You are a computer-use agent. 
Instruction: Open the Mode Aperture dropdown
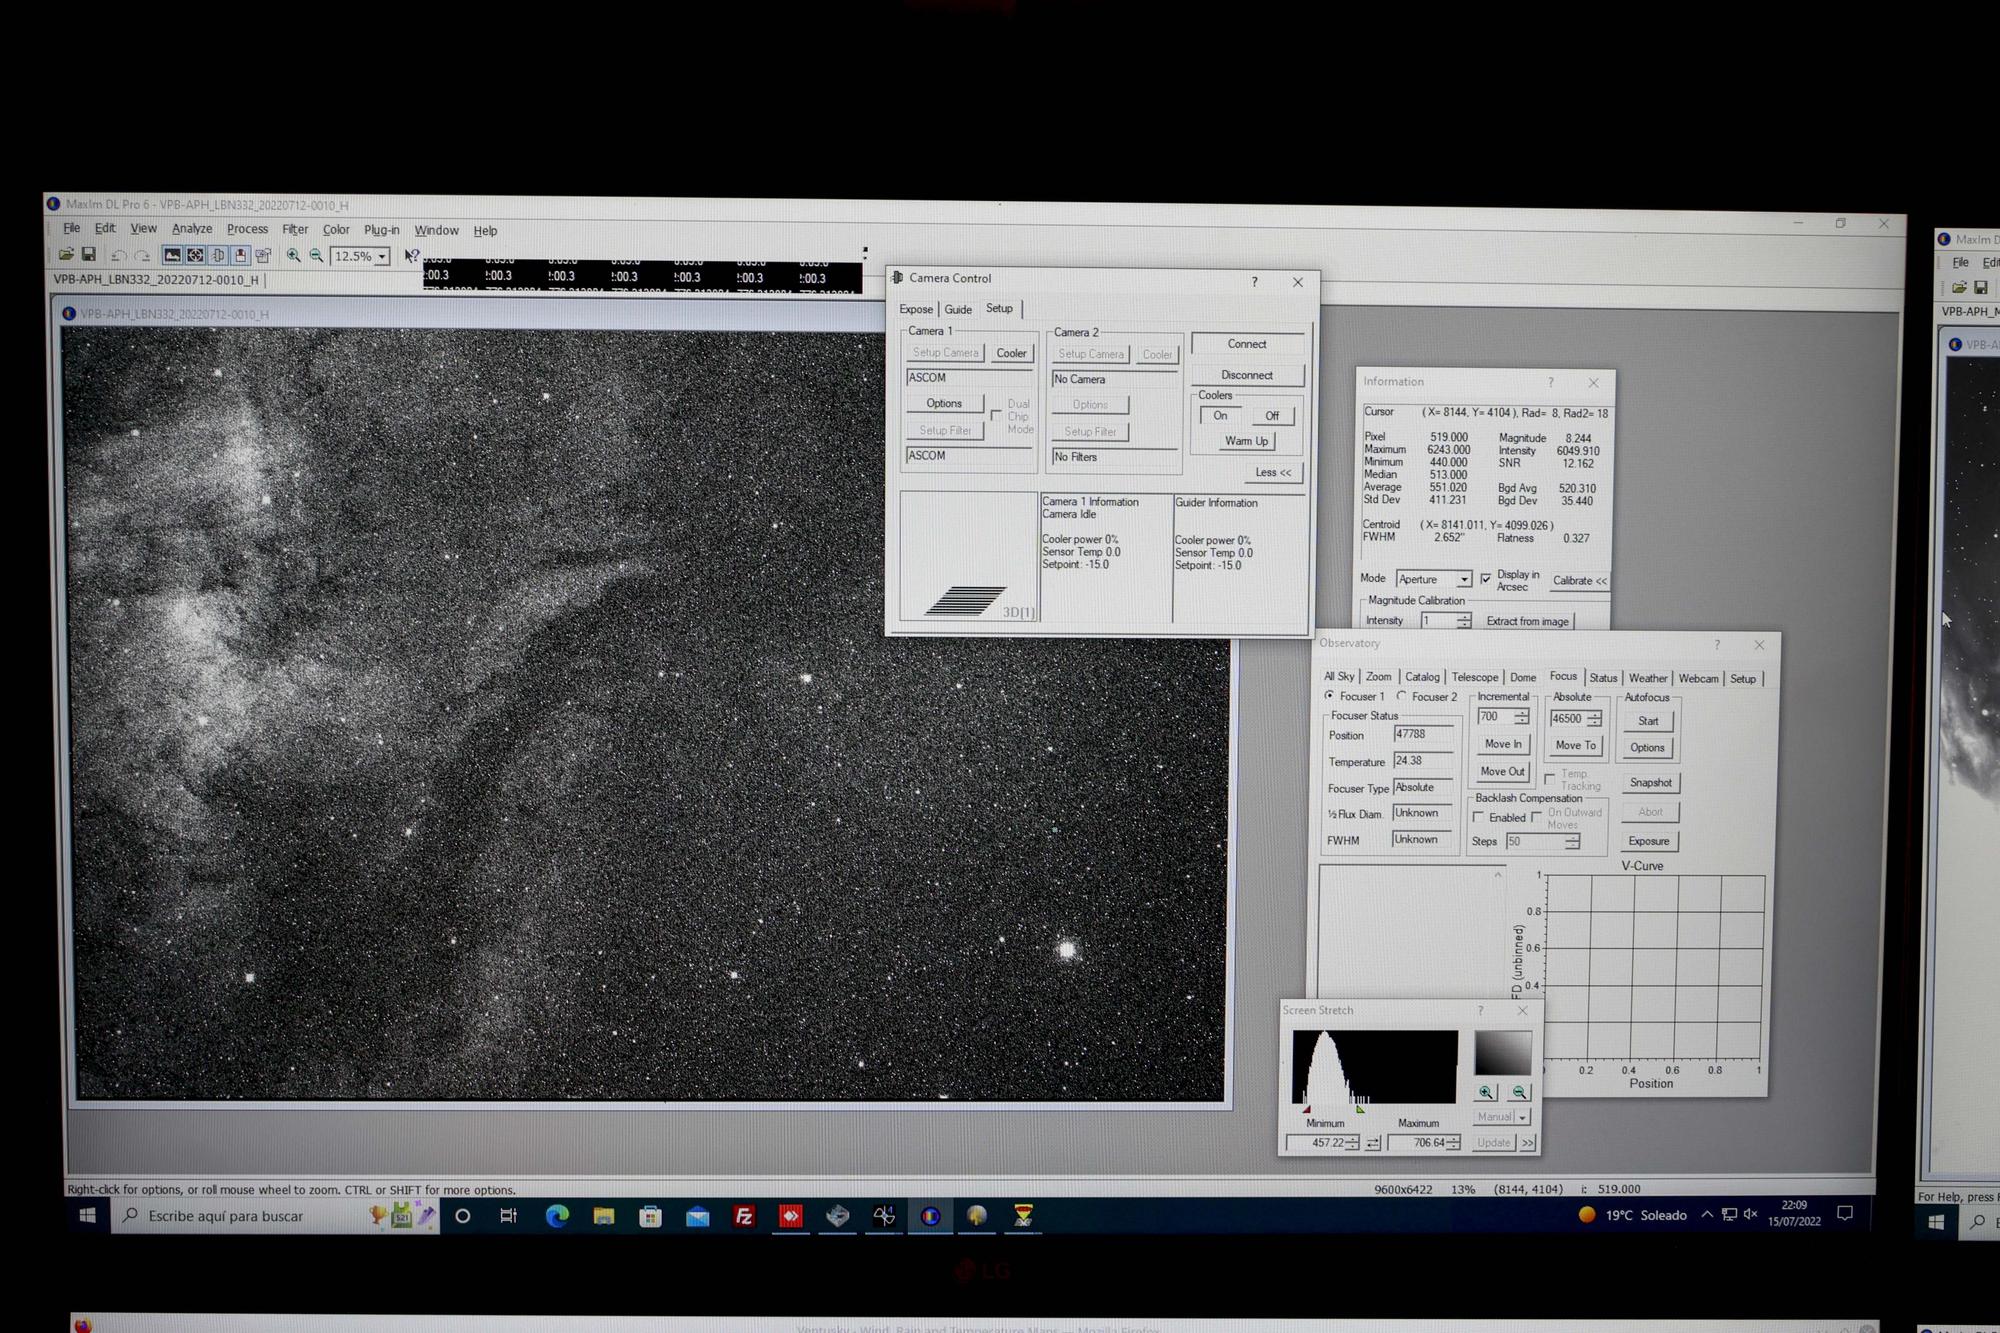point(1464,580)
